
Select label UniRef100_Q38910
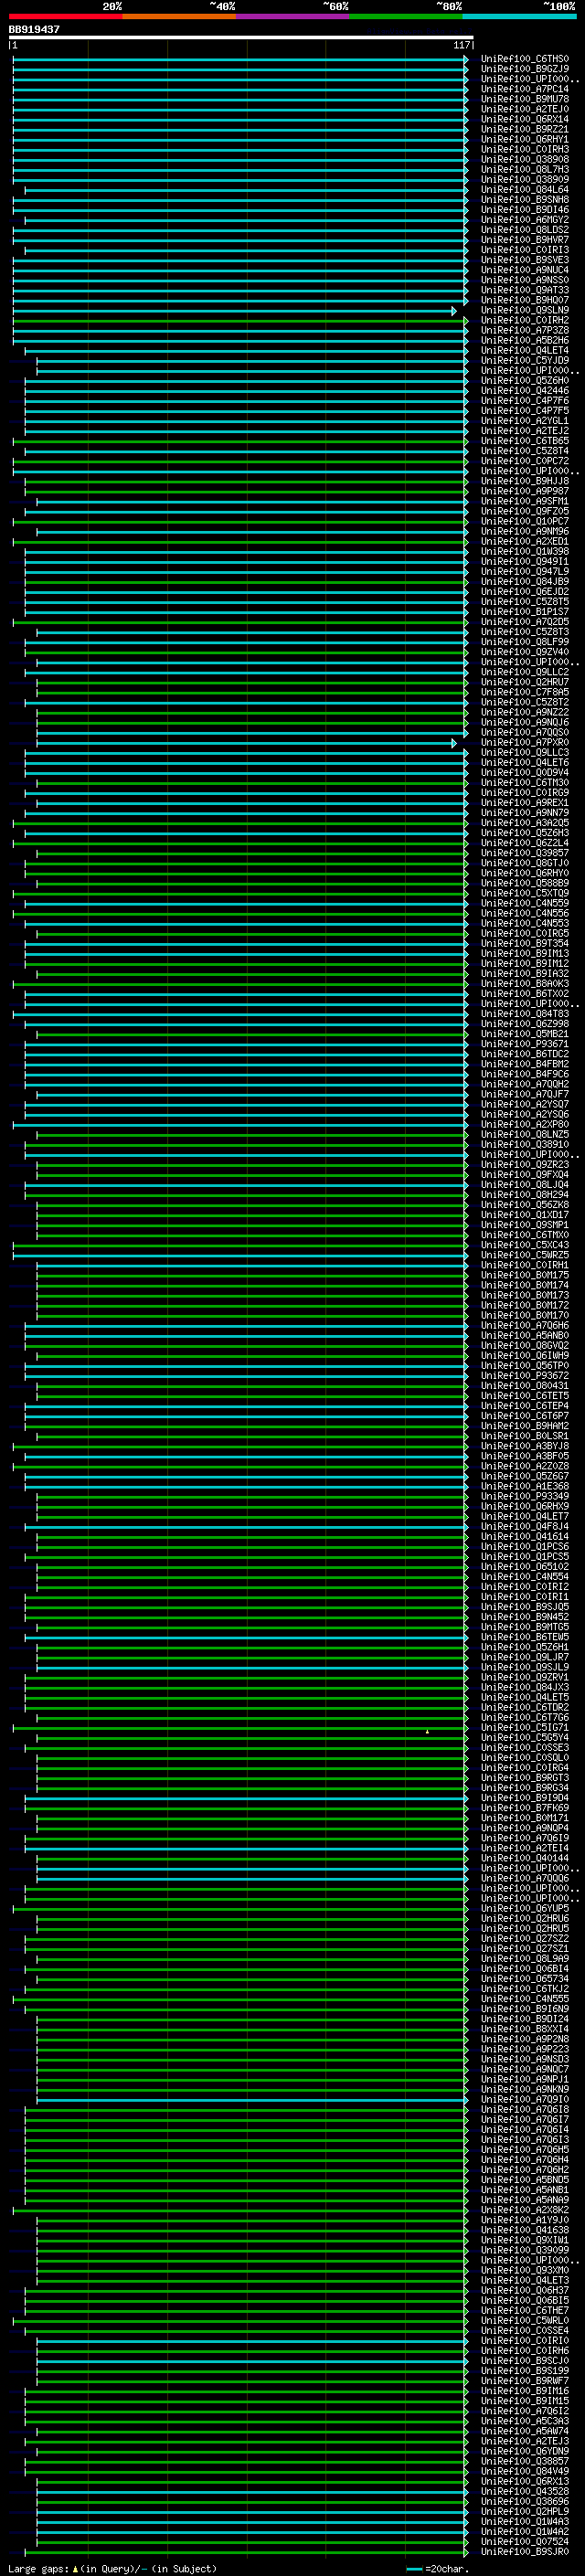[x=525, y=1145]
